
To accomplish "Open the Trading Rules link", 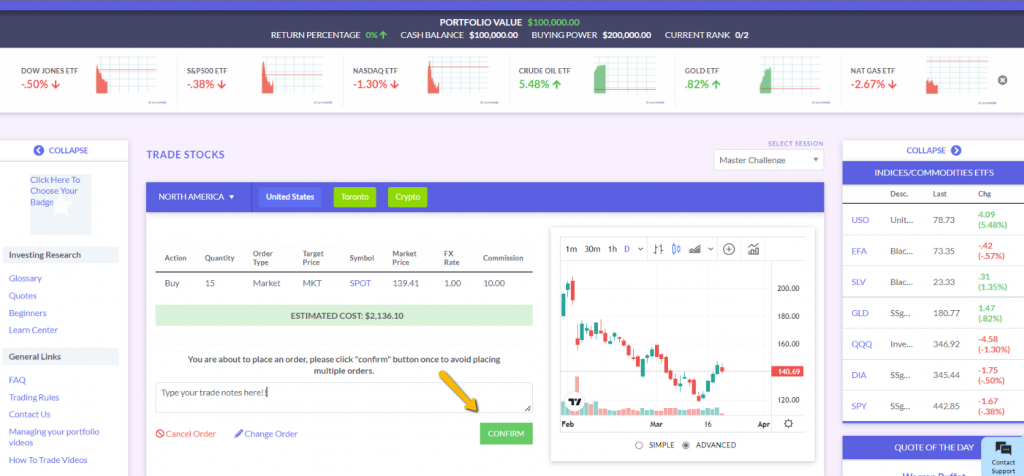I will (34, 397).
